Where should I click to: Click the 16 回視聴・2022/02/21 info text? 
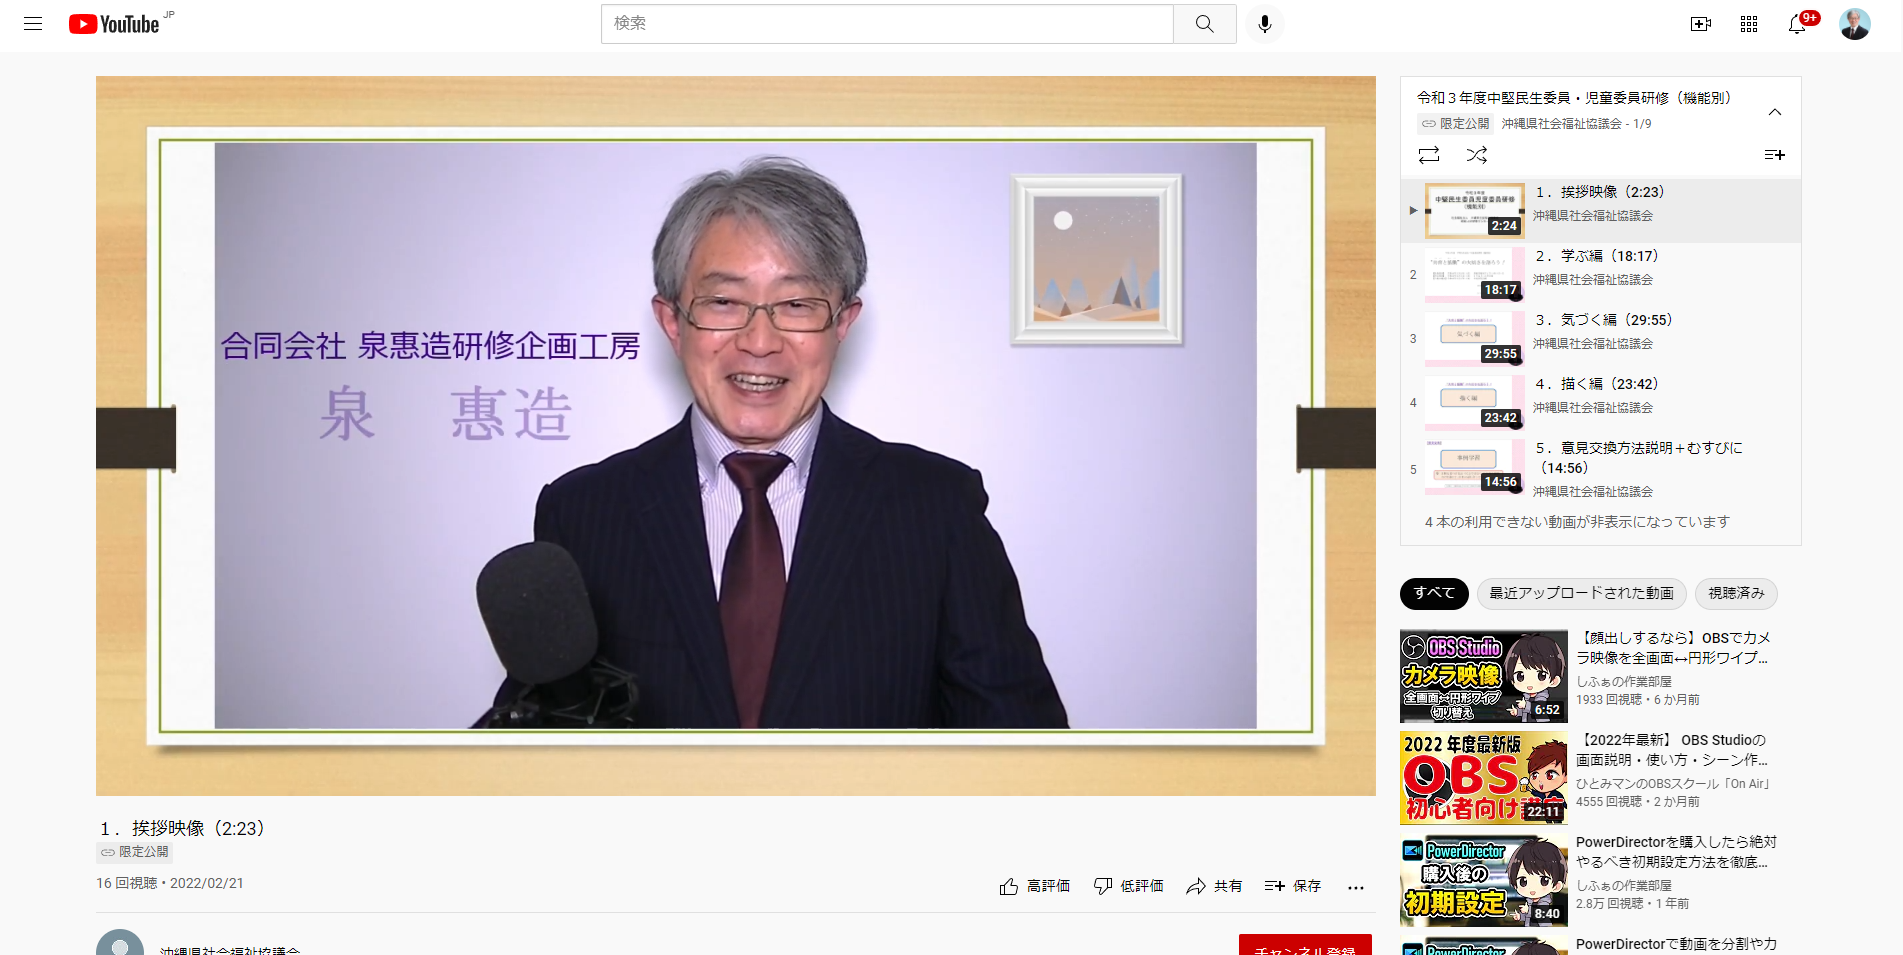click(x=170, y=883)
